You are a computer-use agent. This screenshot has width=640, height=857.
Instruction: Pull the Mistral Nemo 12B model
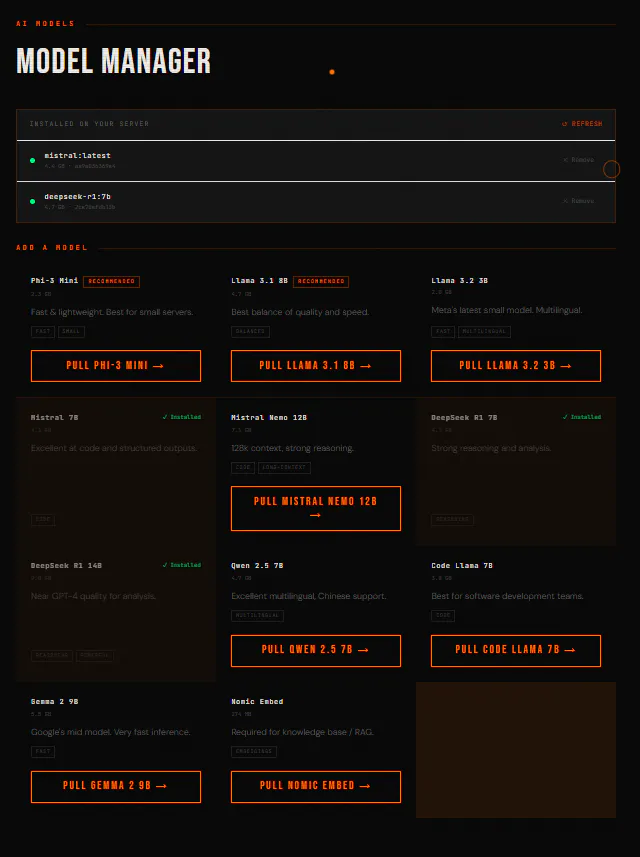pyautogui.click(x=316, y=508)
